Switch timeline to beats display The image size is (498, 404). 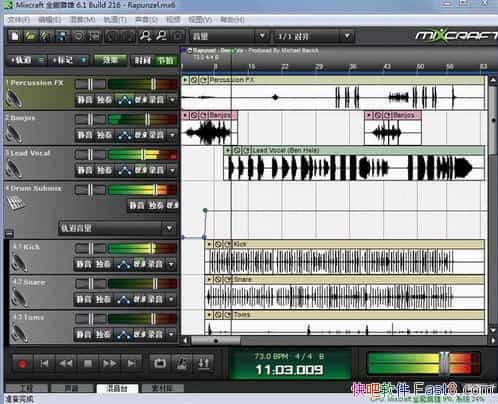pyautogui.click(x=165, y=60)
